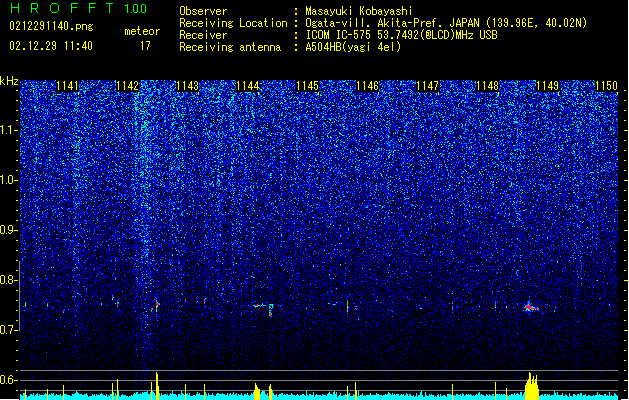This screenshot has height=400, width=629.
Task: Click the 1147 time axis label
Action: (428, 86)
